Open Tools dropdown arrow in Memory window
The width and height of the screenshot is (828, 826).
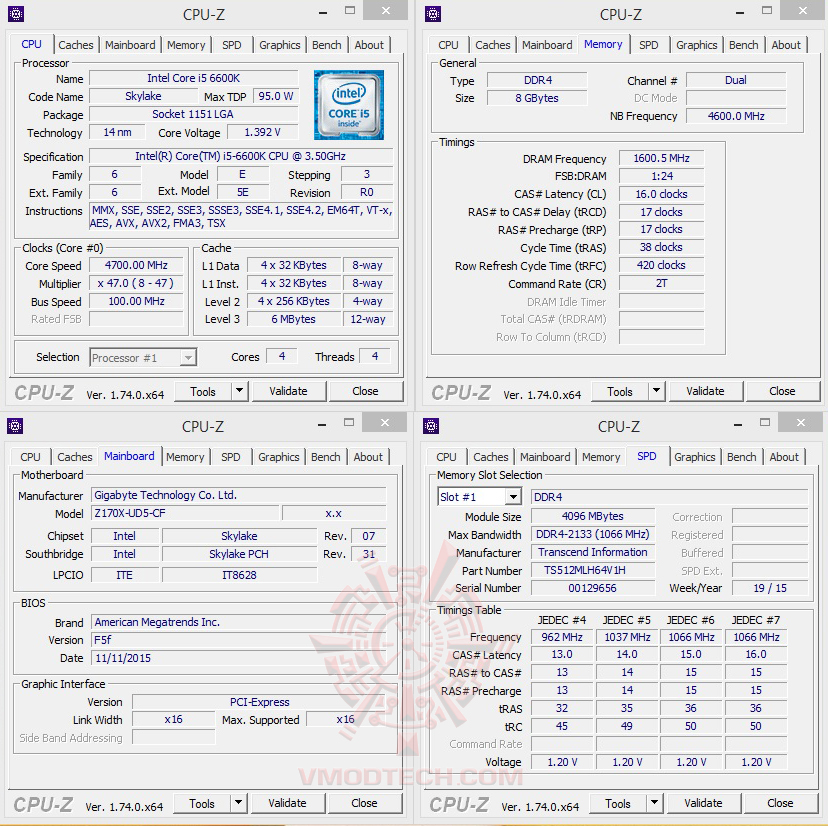[656, 391]
